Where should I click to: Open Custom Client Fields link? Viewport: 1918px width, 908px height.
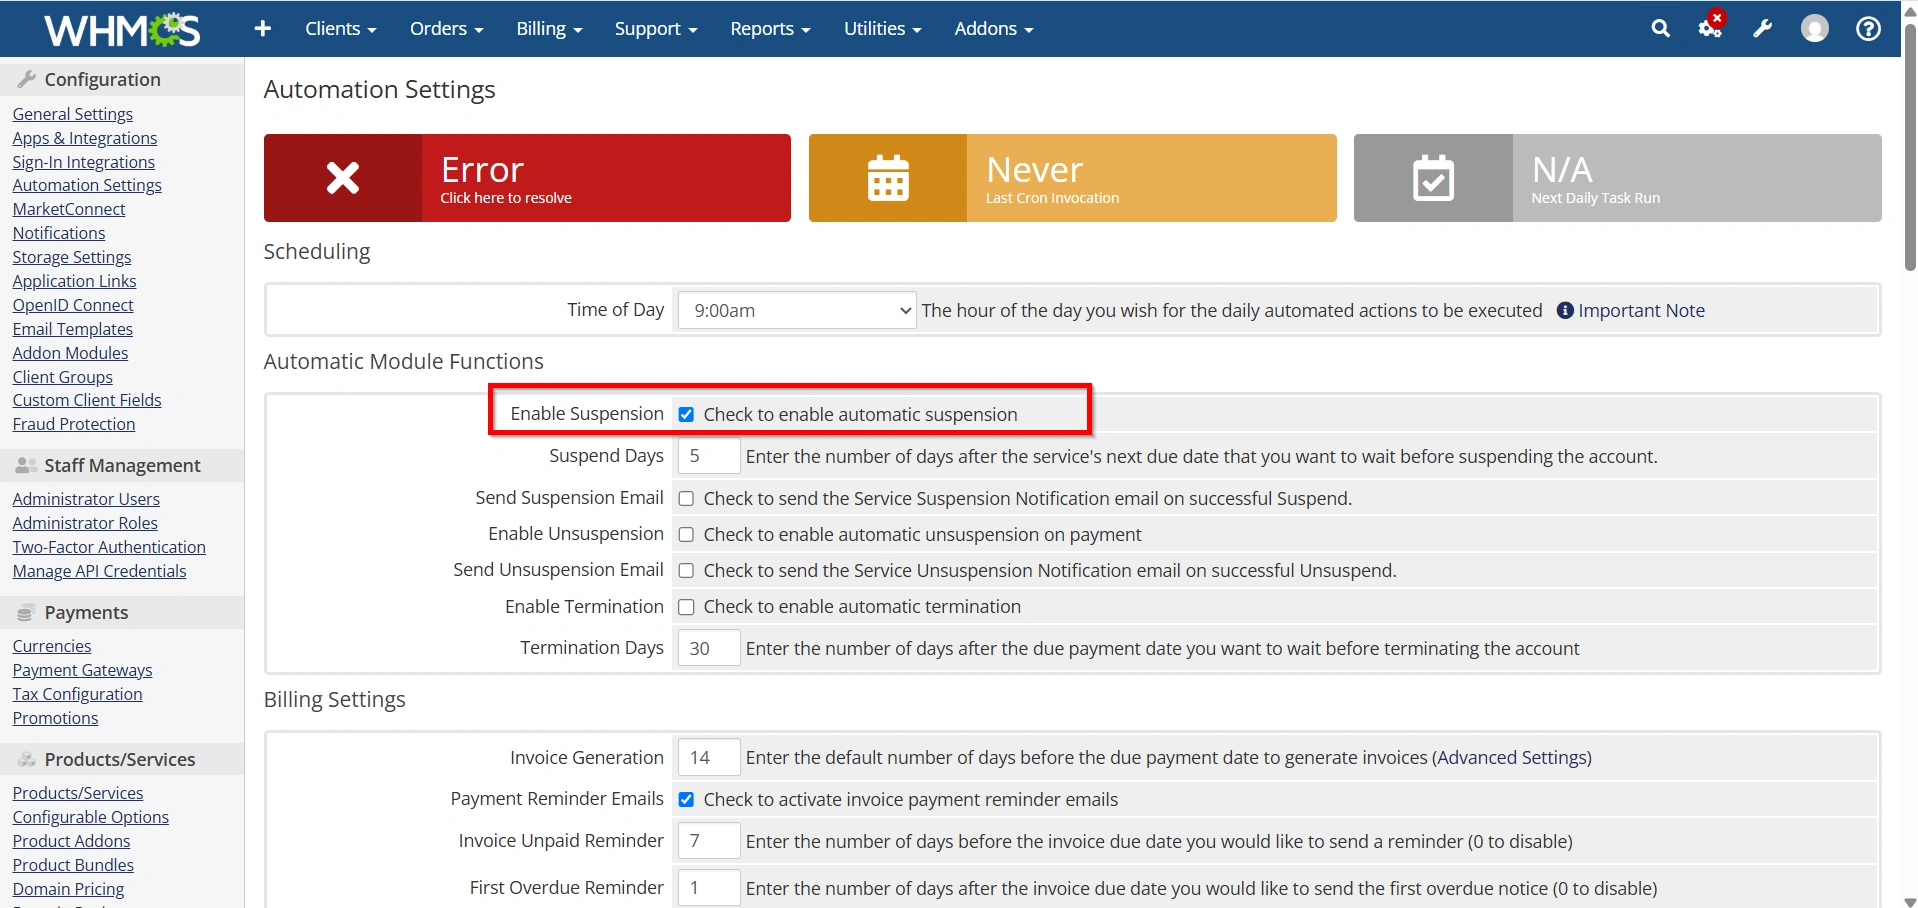point(87,400)
